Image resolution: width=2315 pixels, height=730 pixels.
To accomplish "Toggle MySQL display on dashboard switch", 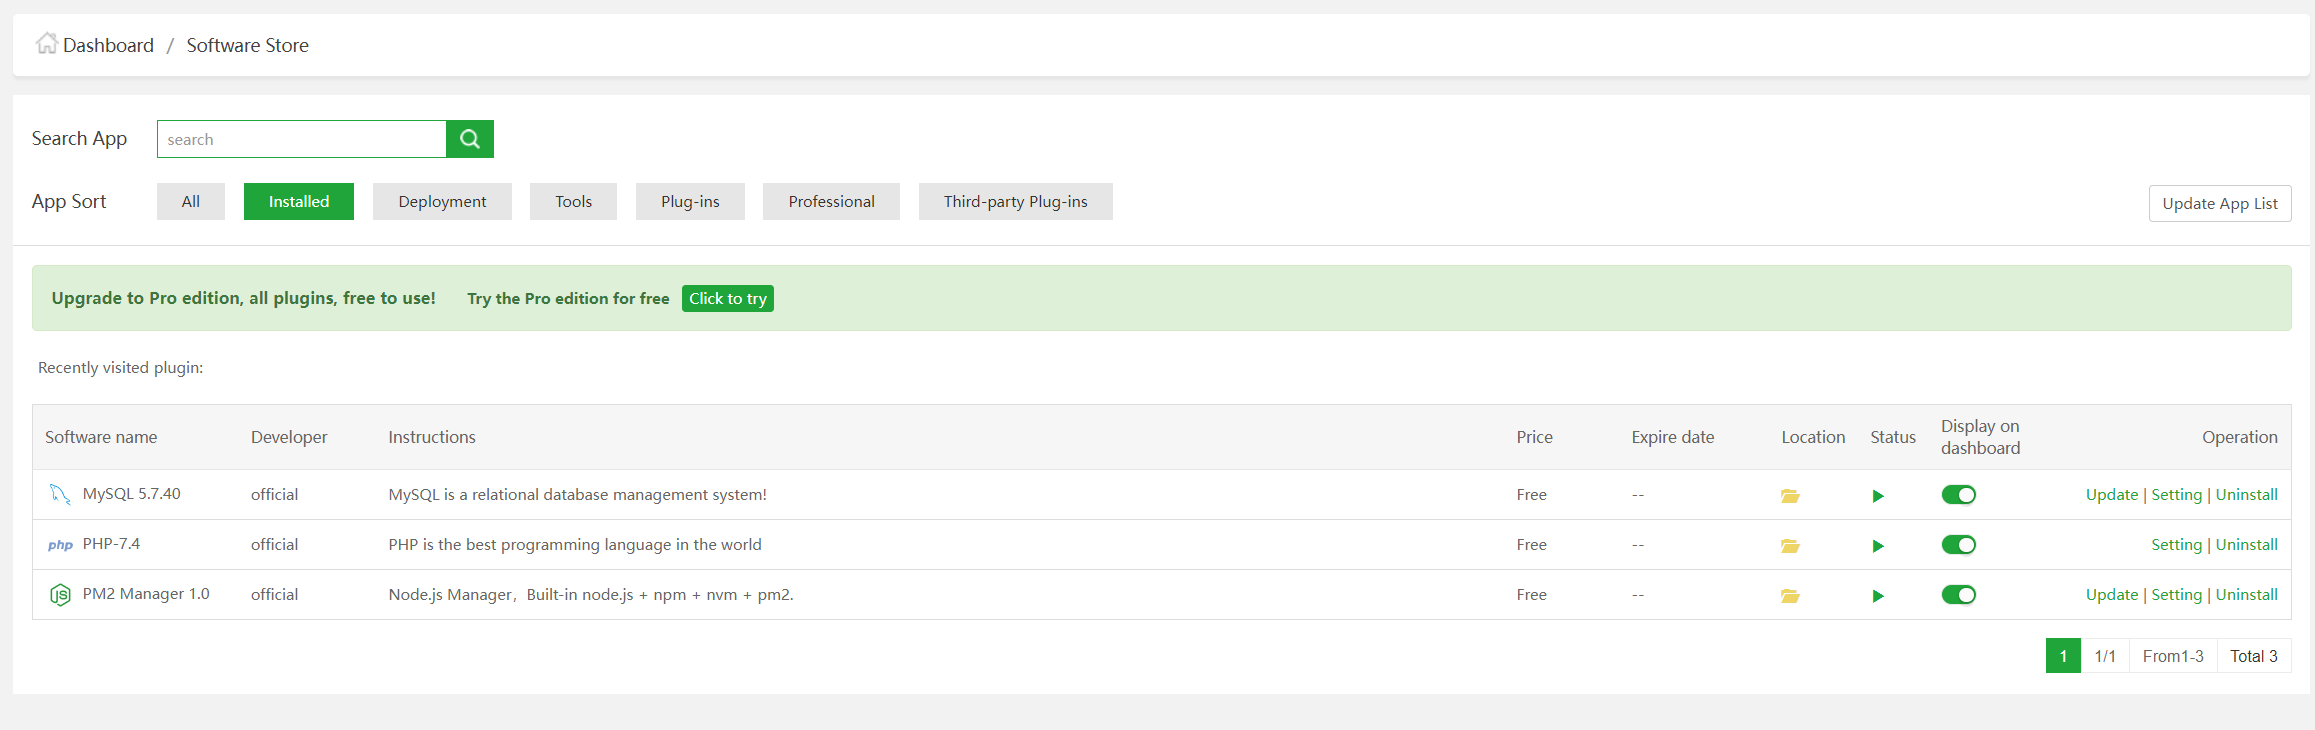I will tap(1958, 495).
